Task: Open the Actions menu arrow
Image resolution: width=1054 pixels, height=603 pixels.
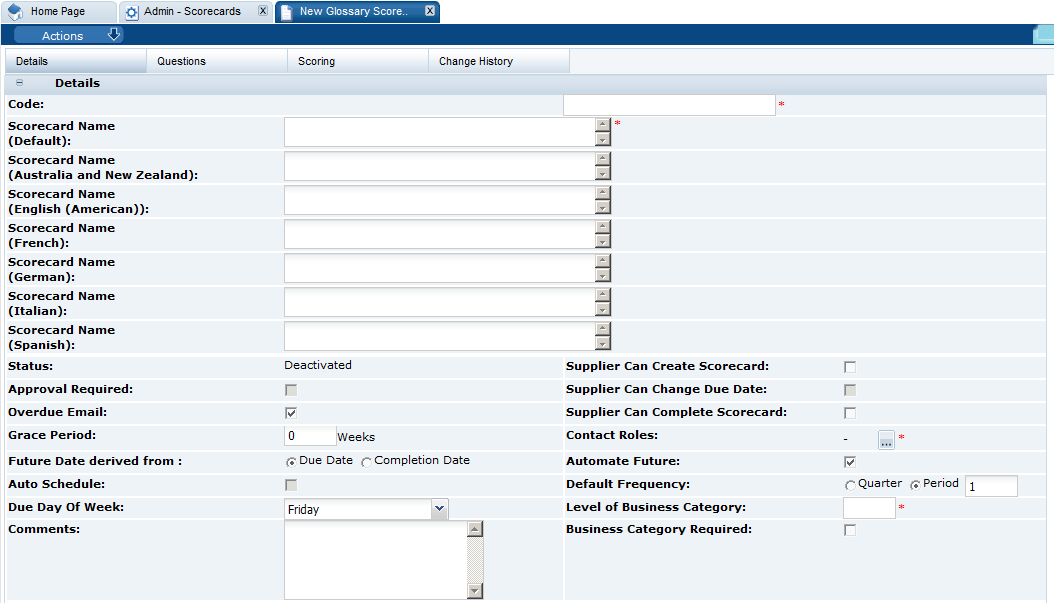Action: (x=114, y=34)
